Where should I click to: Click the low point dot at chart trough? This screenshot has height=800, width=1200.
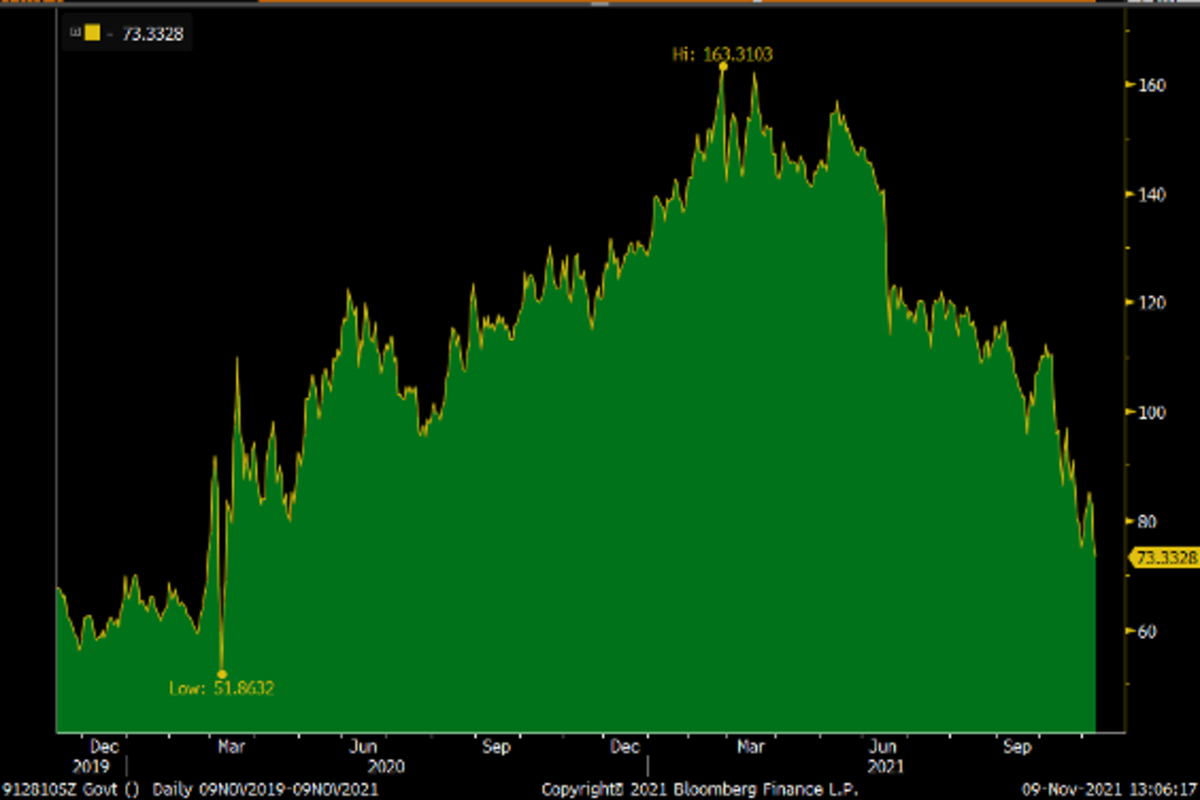tap(222, 675)
